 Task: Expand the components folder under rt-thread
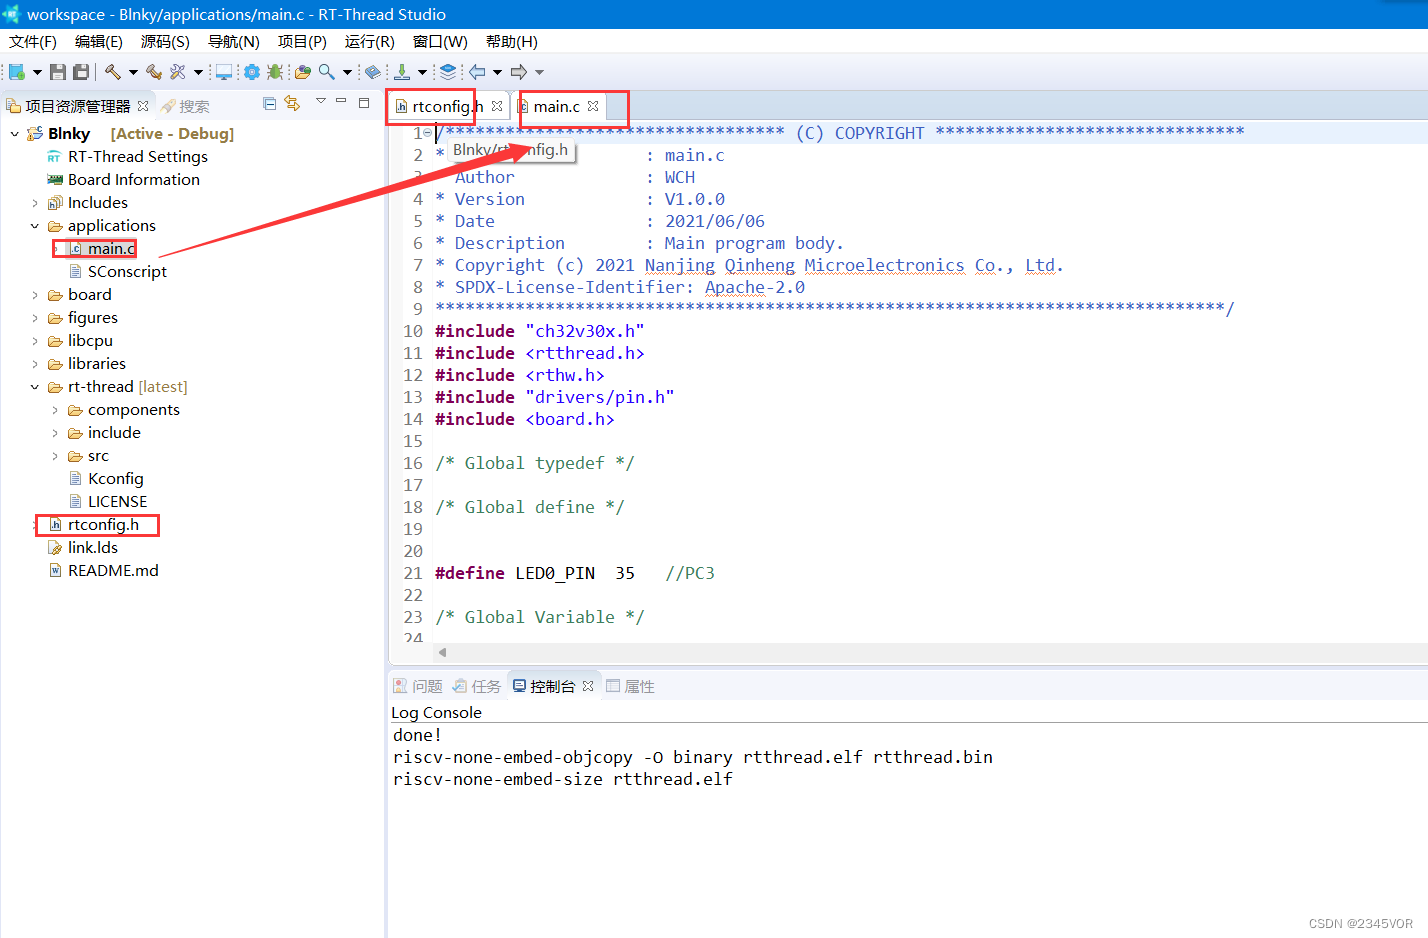tap(57, 409)
